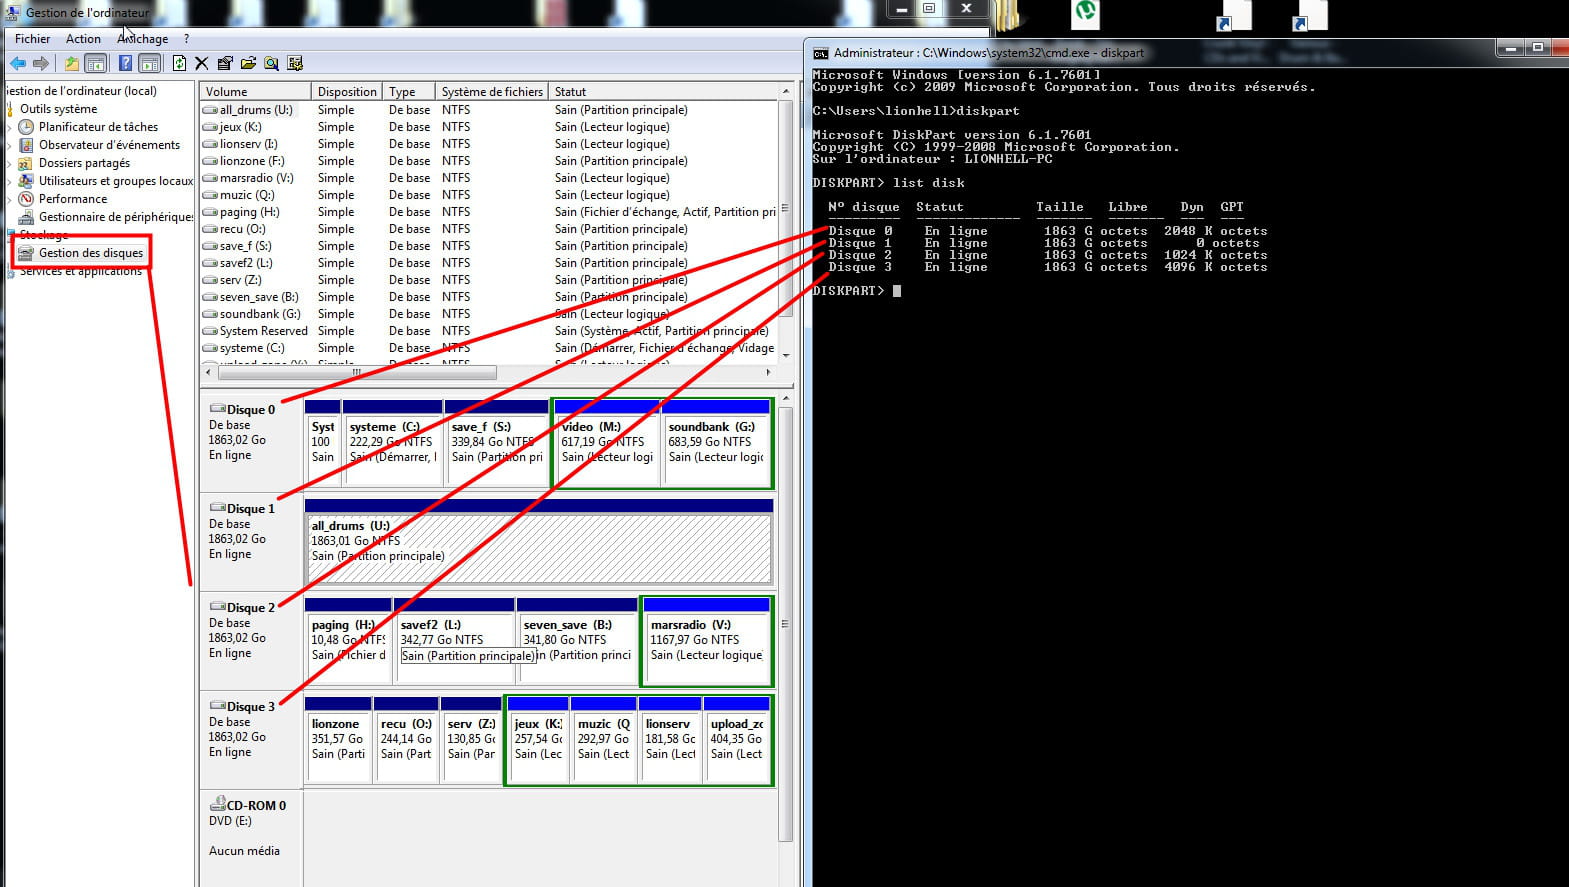
Task: Click the magnifier search toolbar icon
Action: pyautogui.click(x=271, y=64)
